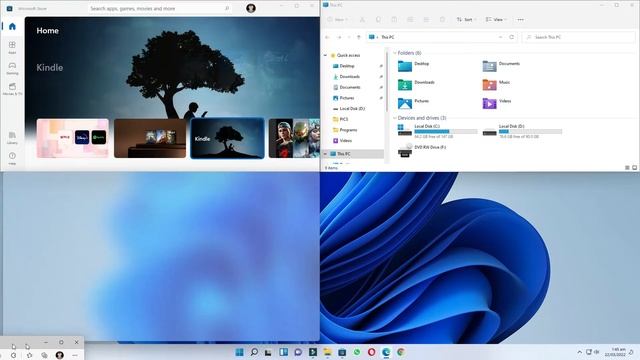640x360 pixels.
Task: Switch Explorer to details view in status bar
Action: [627, 168]
